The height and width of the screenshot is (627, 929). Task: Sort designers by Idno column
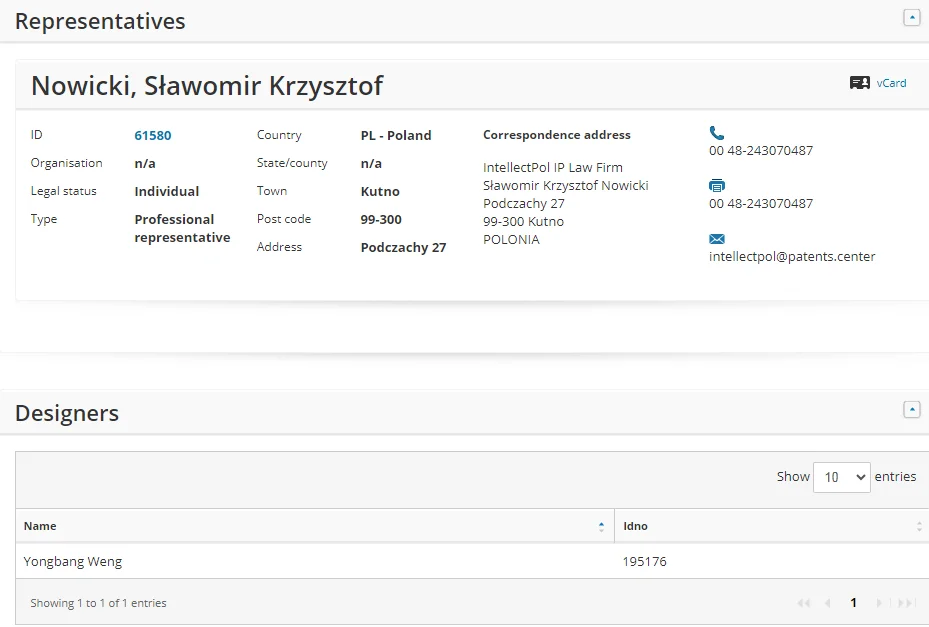coord(771,526)
